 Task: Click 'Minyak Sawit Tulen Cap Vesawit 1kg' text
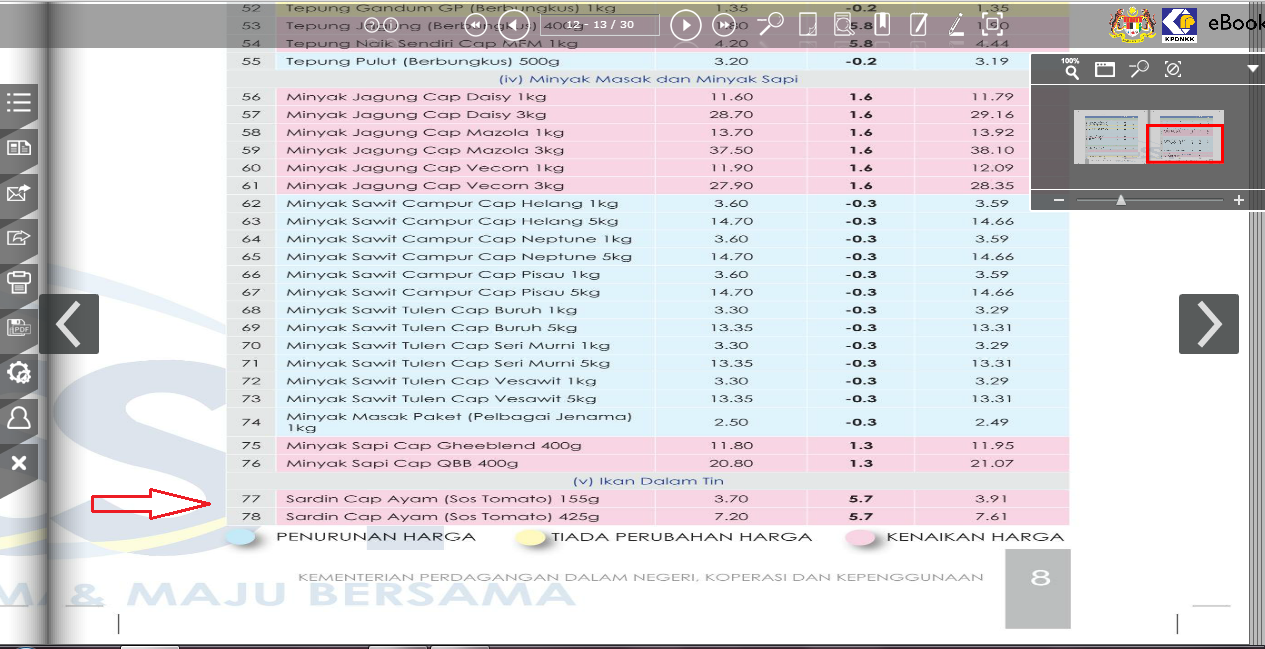[441, 381]
